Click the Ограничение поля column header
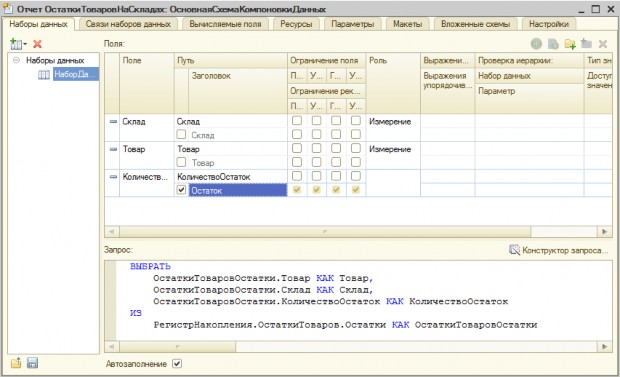620x377 pixels. [x=327, y=61]
